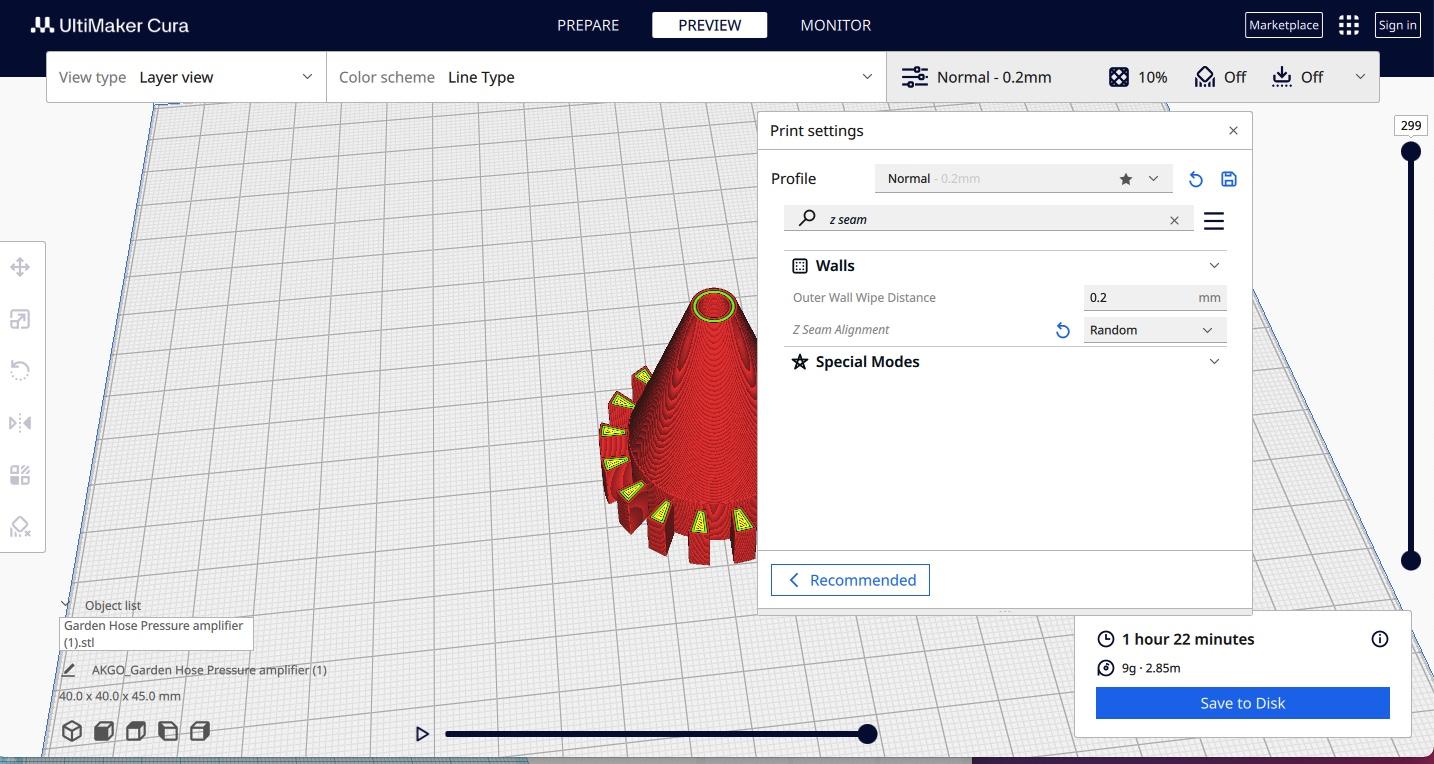Click Save to Disk

pyautogui.click(x=1243, y=703)
